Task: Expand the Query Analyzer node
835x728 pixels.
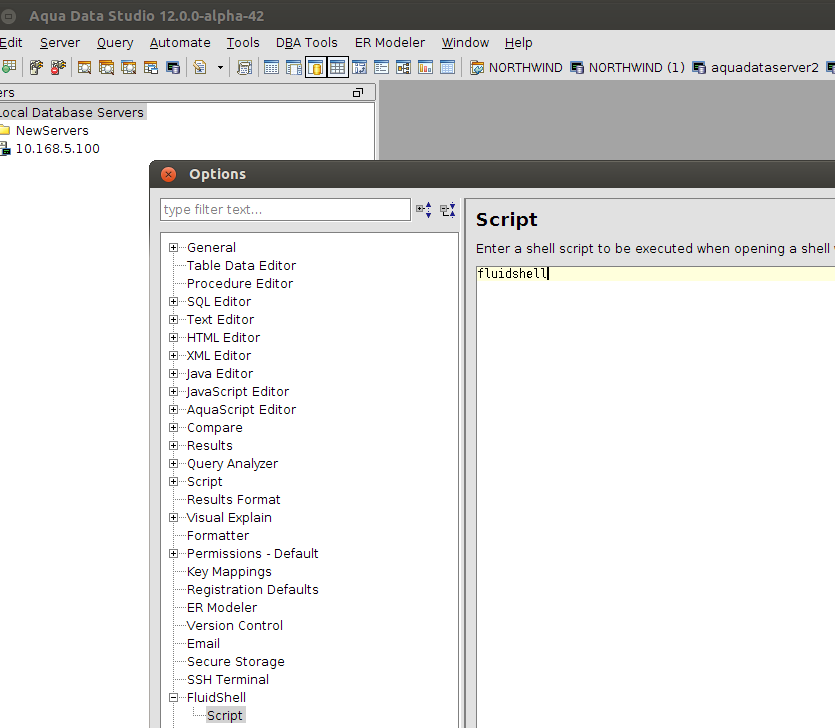Action: click(173, 463)
